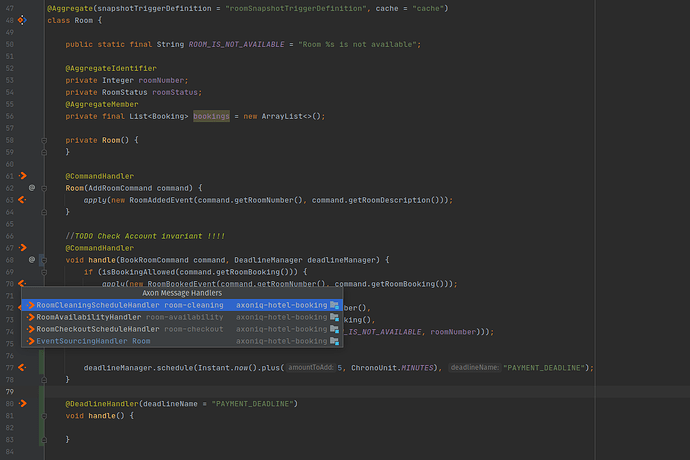Click the fold end marker on line 78
Viewport: 690px width, 460px height.
(44, 379)
